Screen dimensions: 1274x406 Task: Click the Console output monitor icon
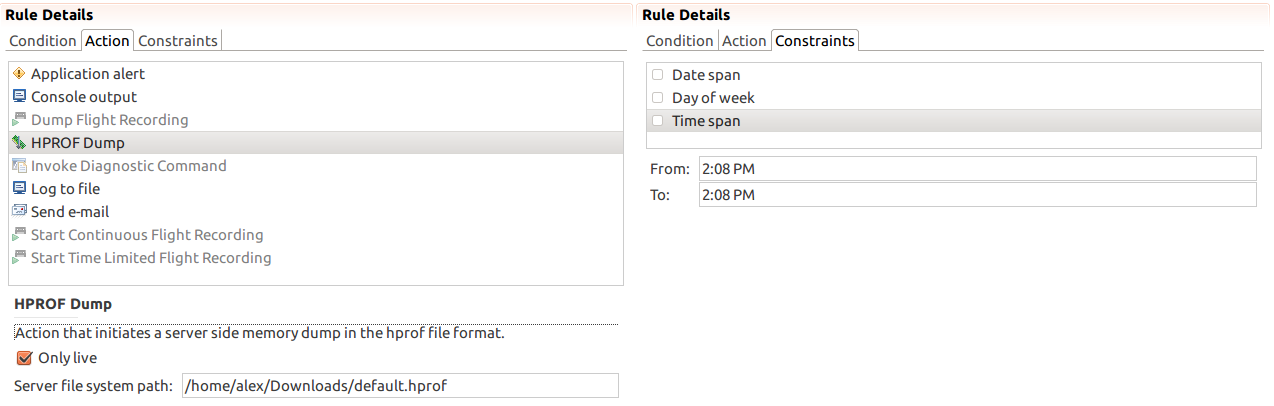click(19, 97)
